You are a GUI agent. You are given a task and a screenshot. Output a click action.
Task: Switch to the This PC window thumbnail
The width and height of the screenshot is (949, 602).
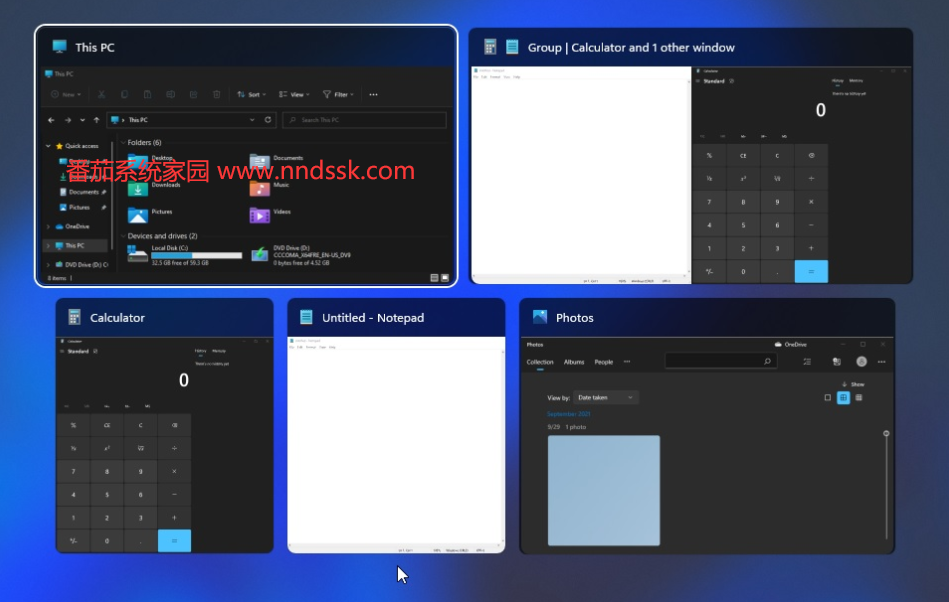tap(246, 156)
